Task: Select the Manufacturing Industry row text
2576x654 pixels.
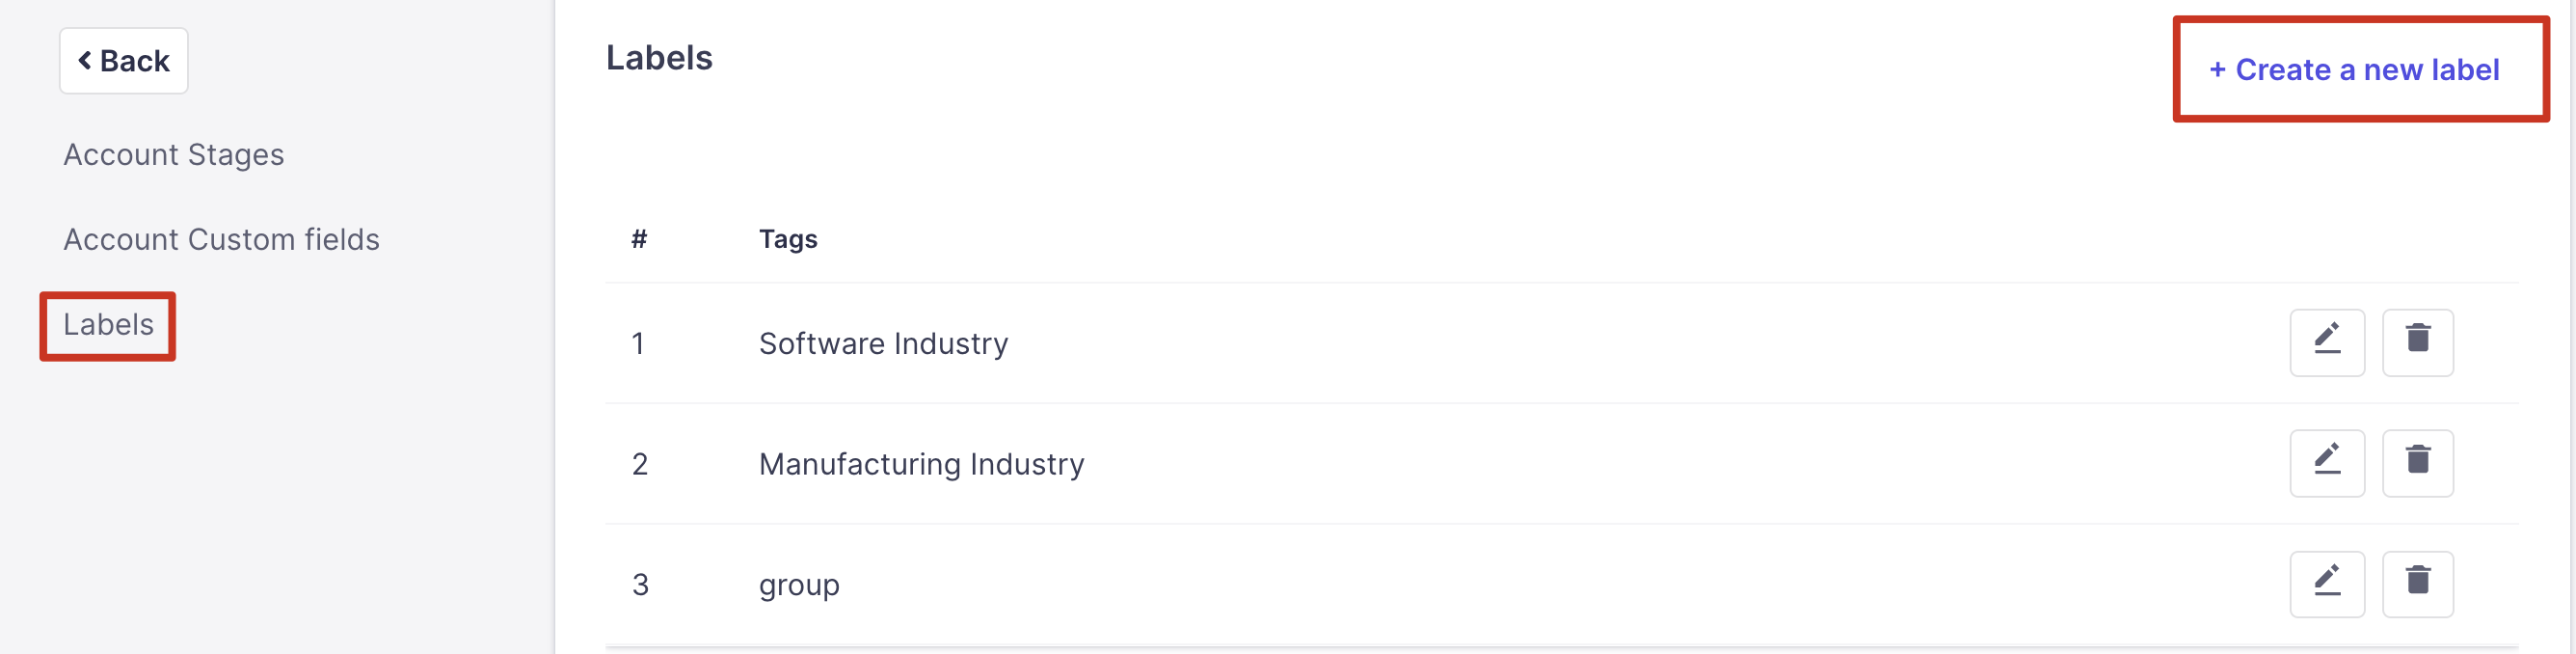Action: click(921, 464)
